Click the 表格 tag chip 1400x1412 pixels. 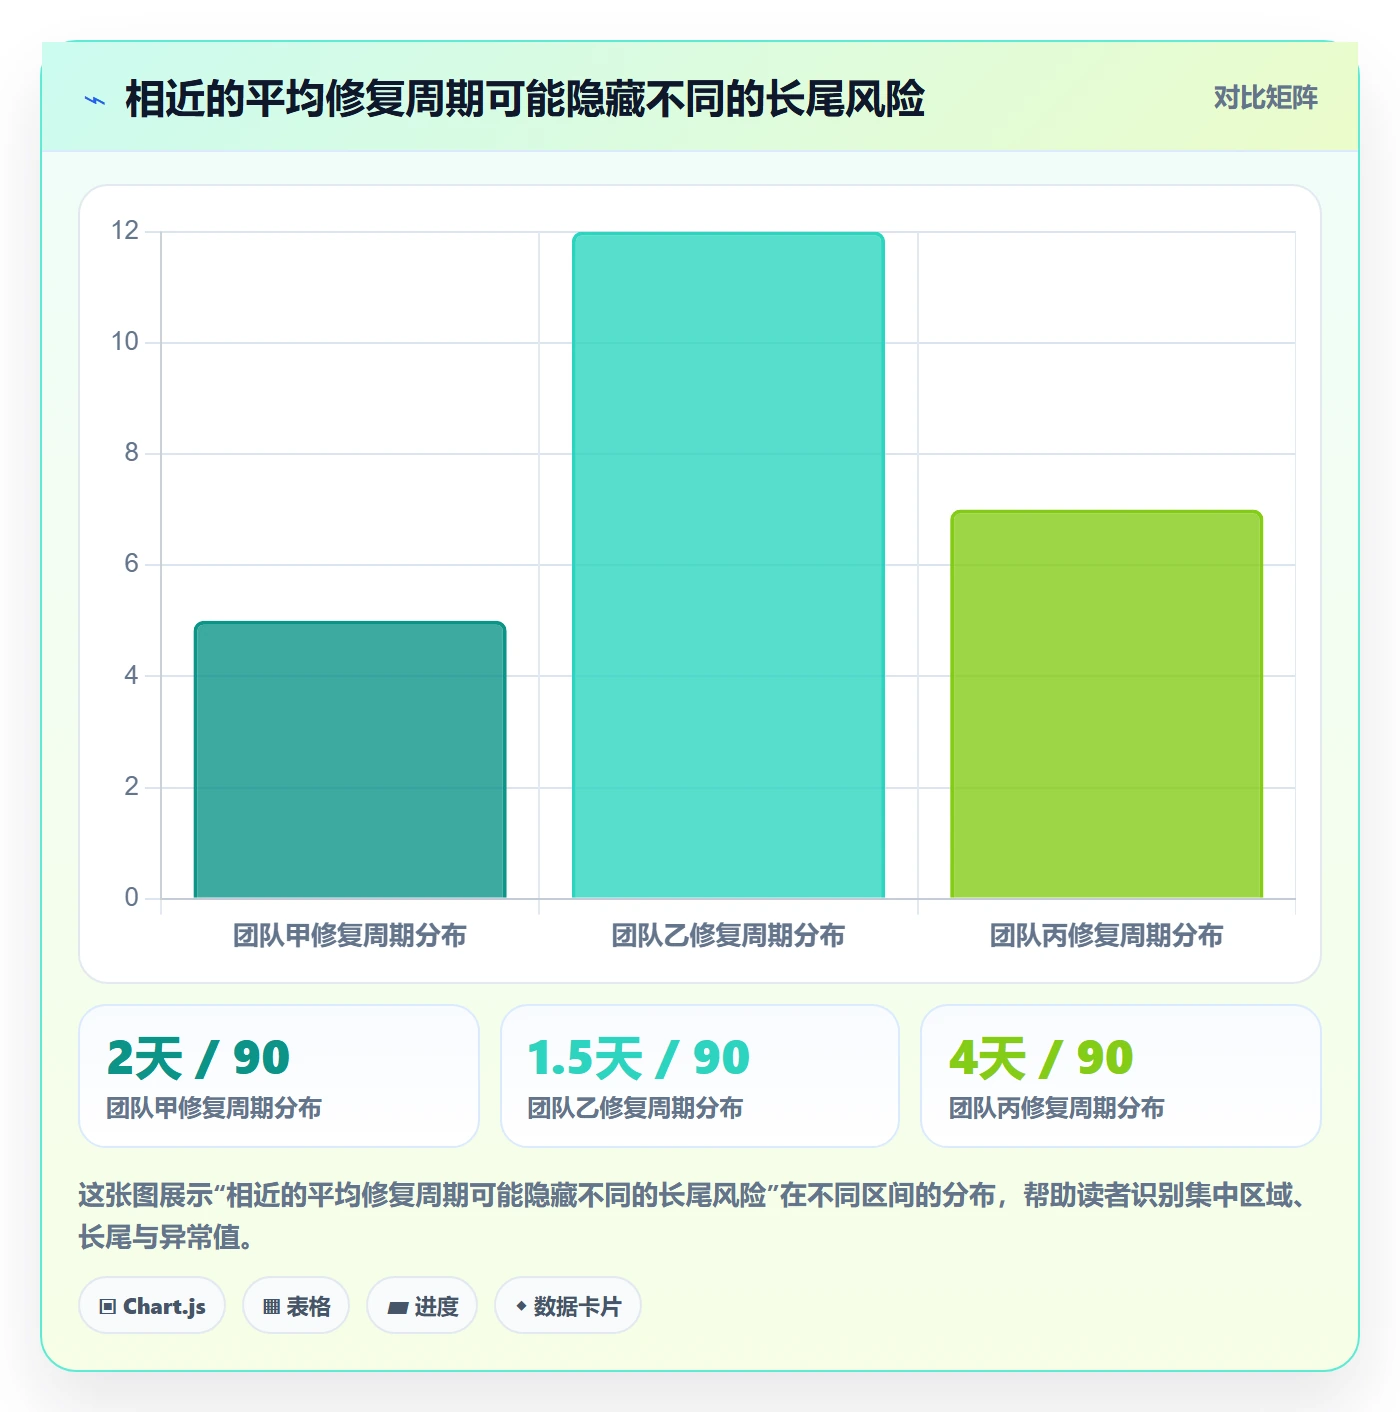click(x=296, y=1306)
